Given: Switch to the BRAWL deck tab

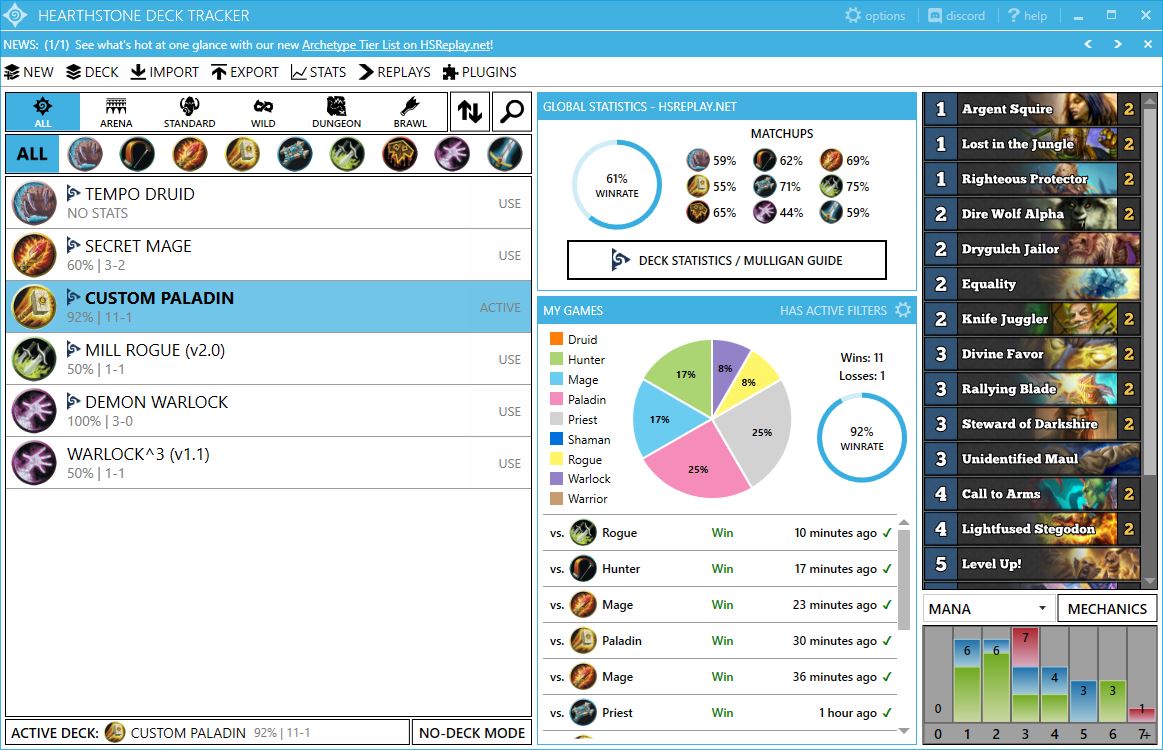Looking at the screenshot, I should click(x=410, y=112).
